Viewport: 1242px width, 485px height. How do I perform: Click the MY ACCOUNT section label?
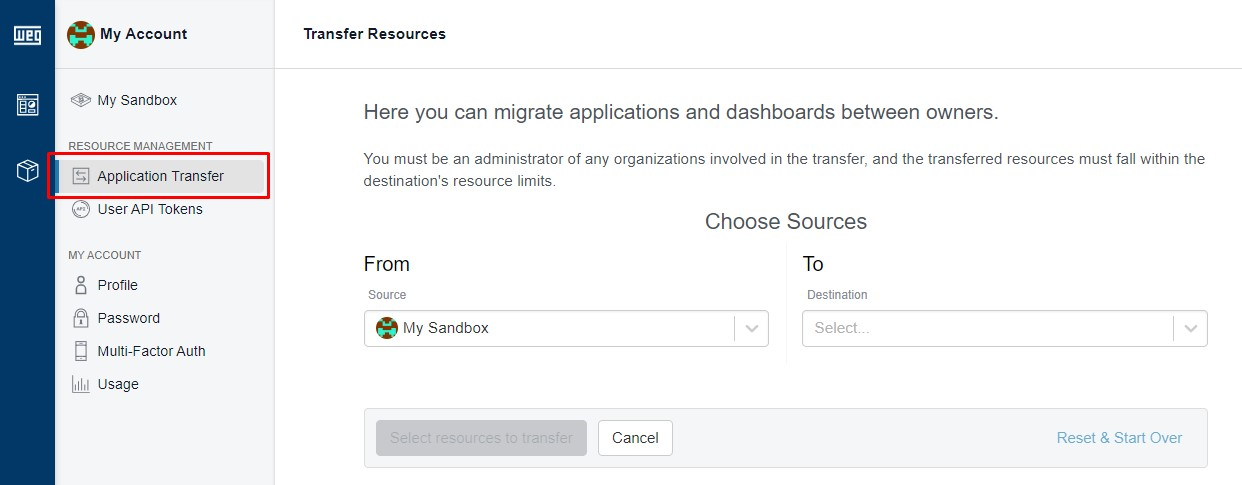pyautogui.click(x=105, y=255)
